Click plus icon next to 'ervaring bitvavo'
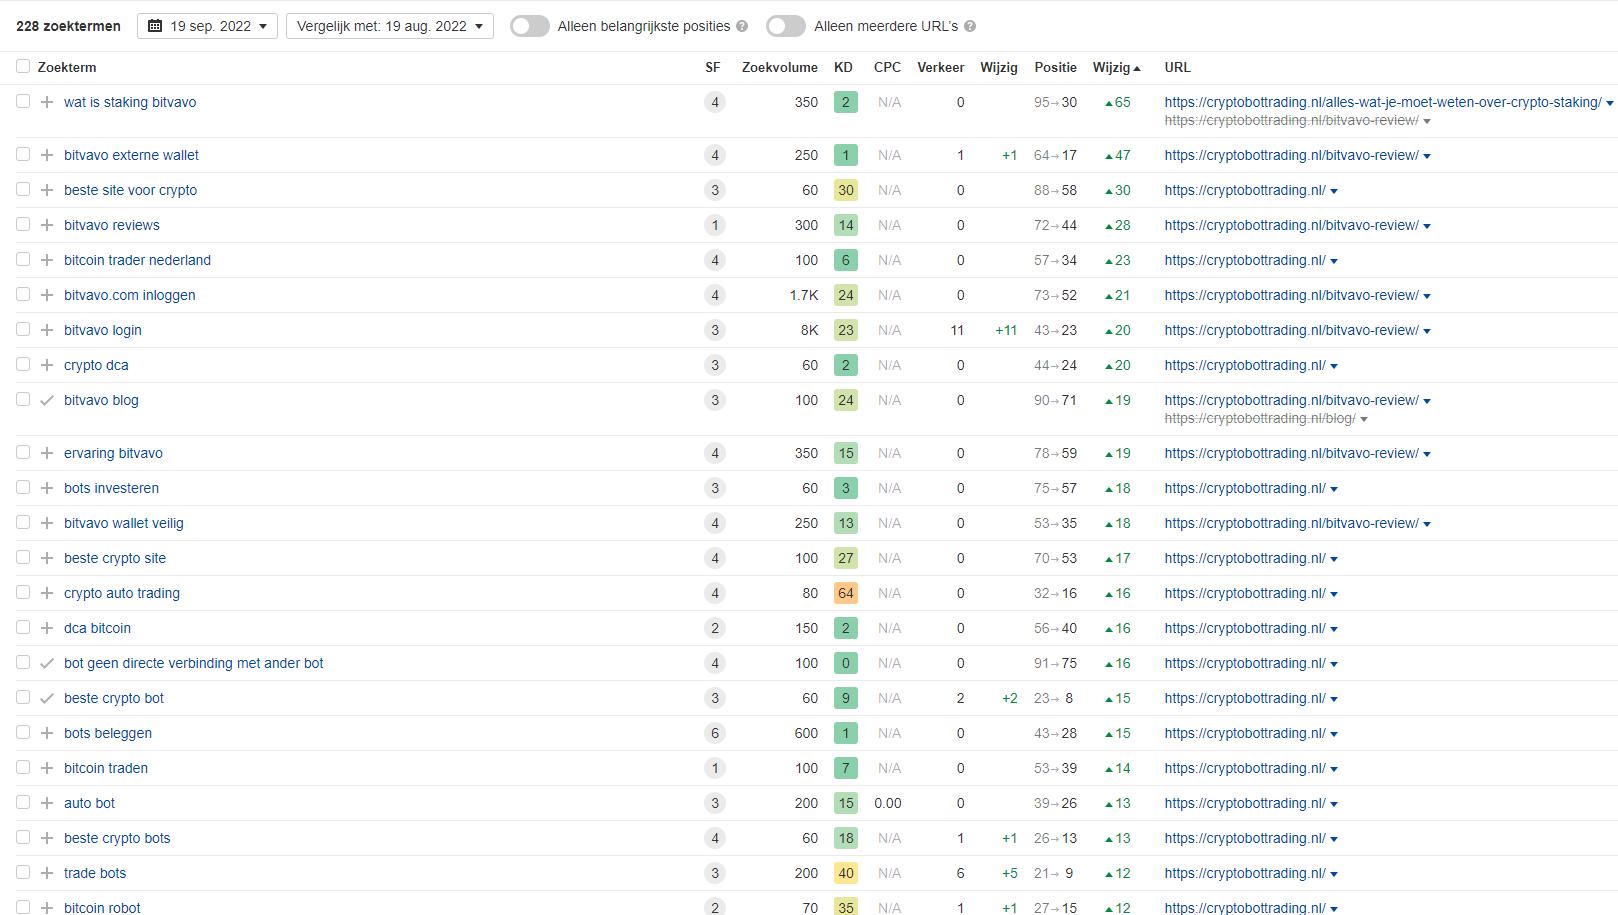The height and width of the screenshot is (915, 1618). [47, 453]
